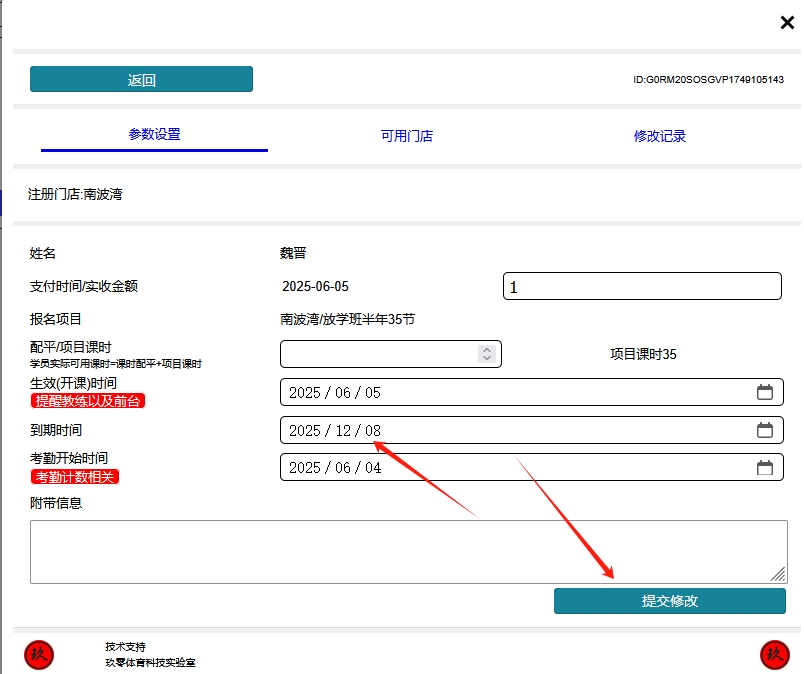Click the ID:G0RM20SOSGVP1749105143 text

(x=708, y=80)
